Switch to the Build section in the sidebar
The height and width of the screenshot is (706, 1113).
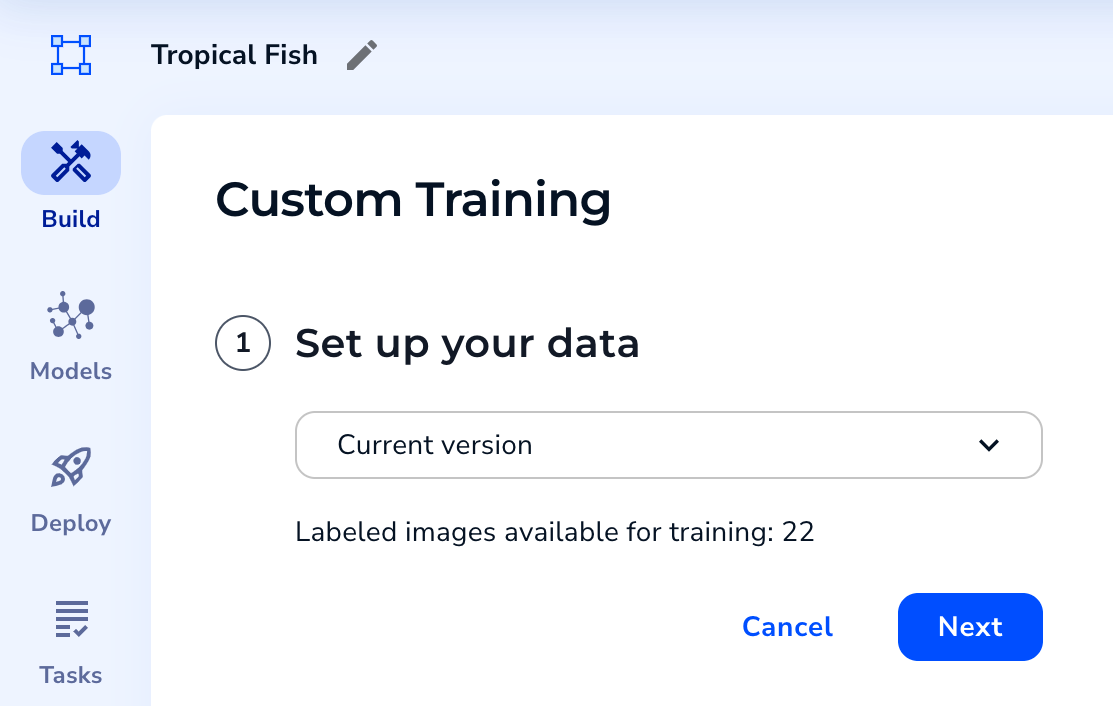pos(70,180)
